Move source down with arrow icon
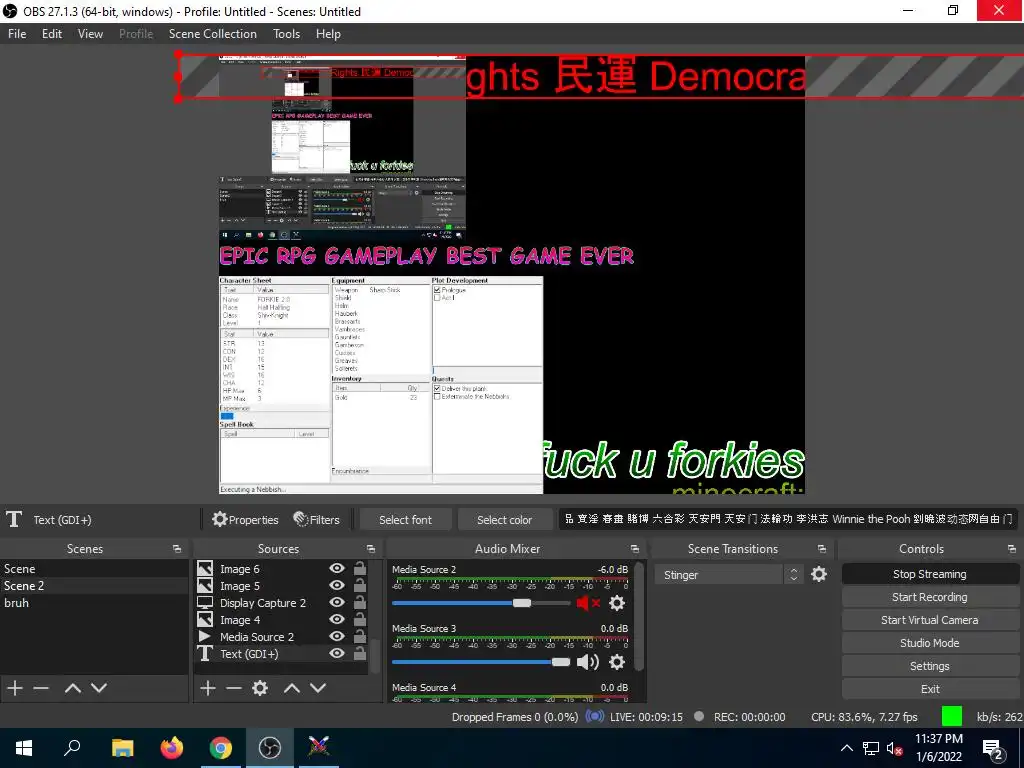 click(x=318, y=688)
